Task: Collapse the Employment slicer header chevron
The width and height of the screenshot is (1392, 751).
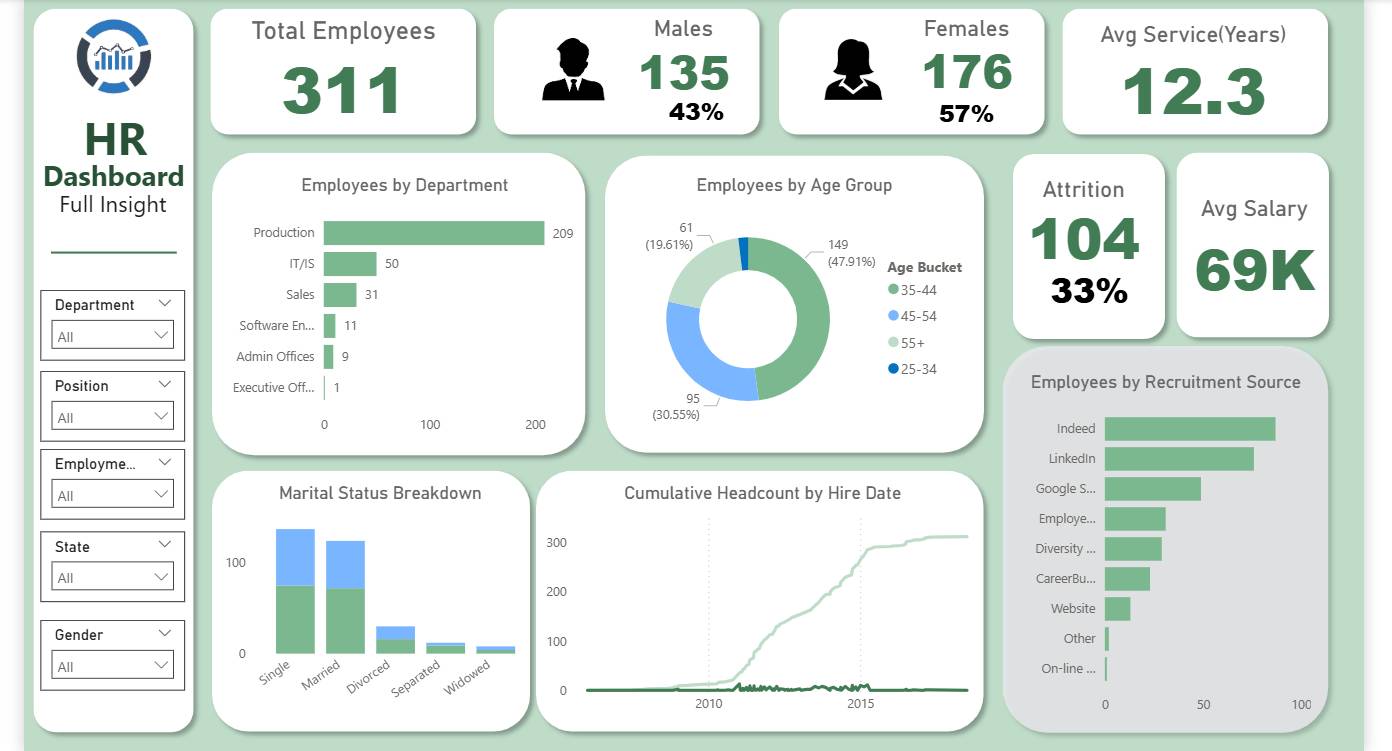Action: [165, 462]
